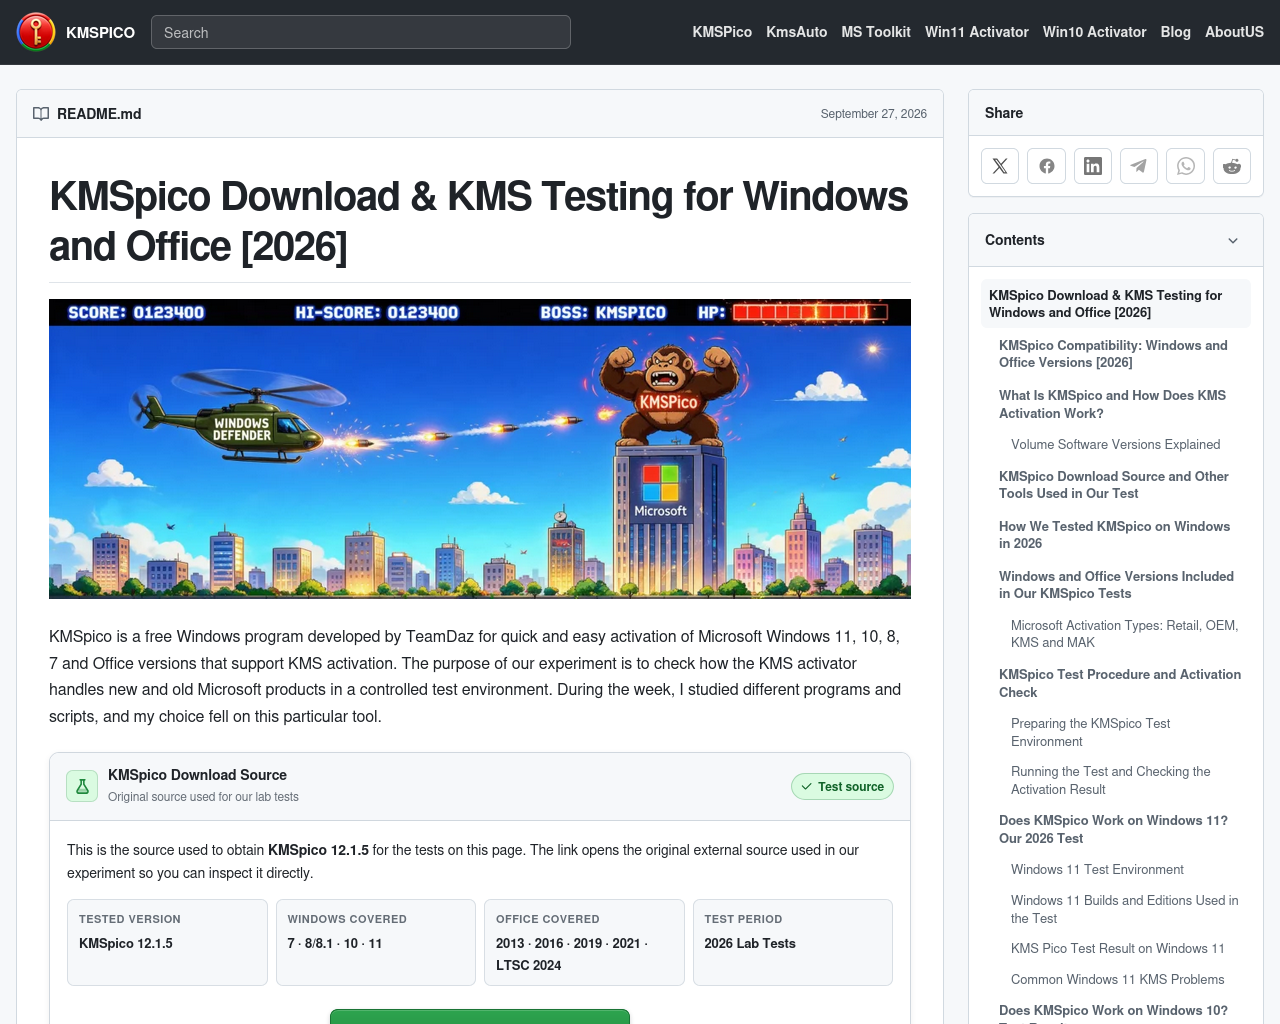
Task: Share the page on X (Twitter)
Action: point(1000,166)
